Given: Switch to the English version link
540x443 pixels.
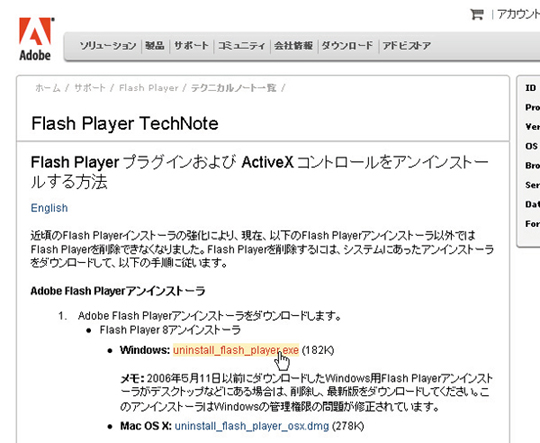Looking at the screenshot, I should tap(49, 208).
